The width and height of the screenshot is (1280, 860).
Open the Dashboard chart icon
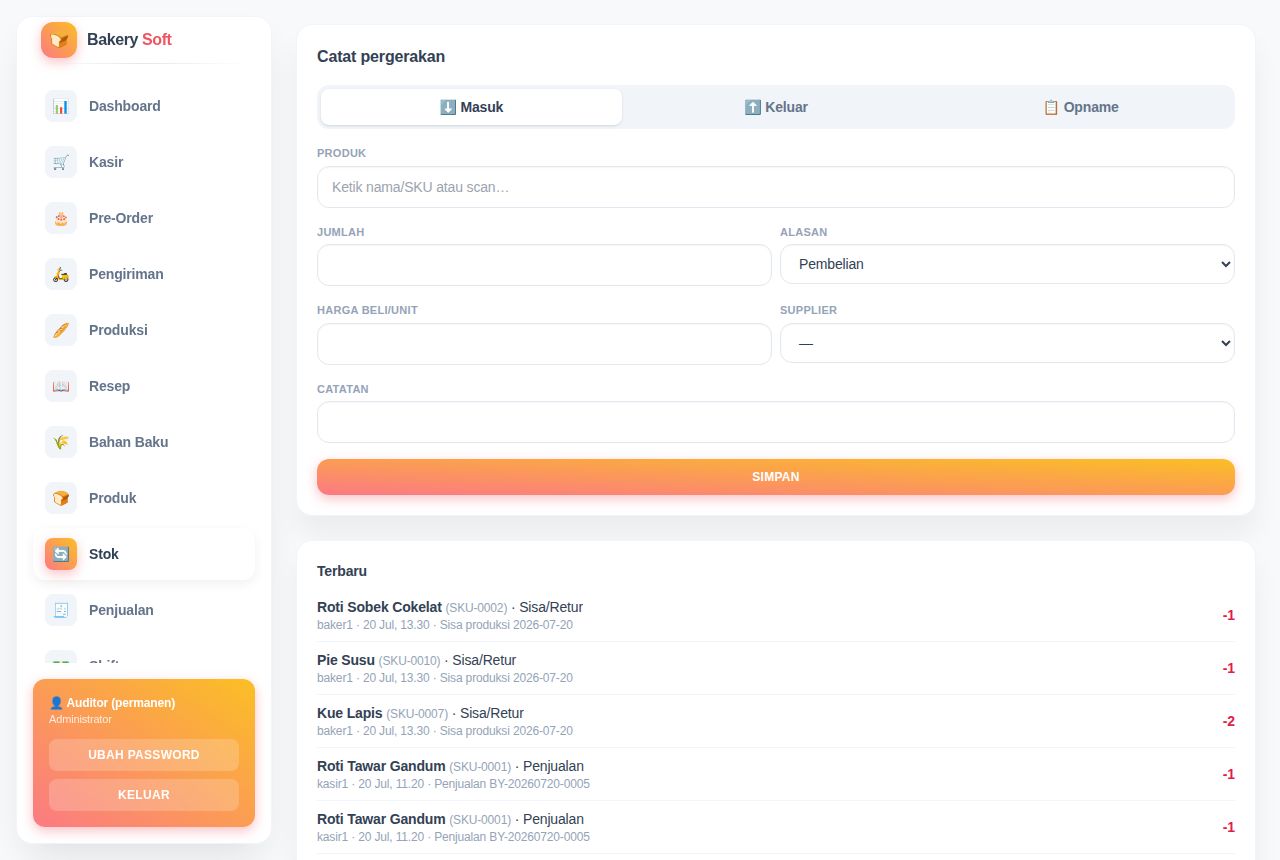point(61,106)
